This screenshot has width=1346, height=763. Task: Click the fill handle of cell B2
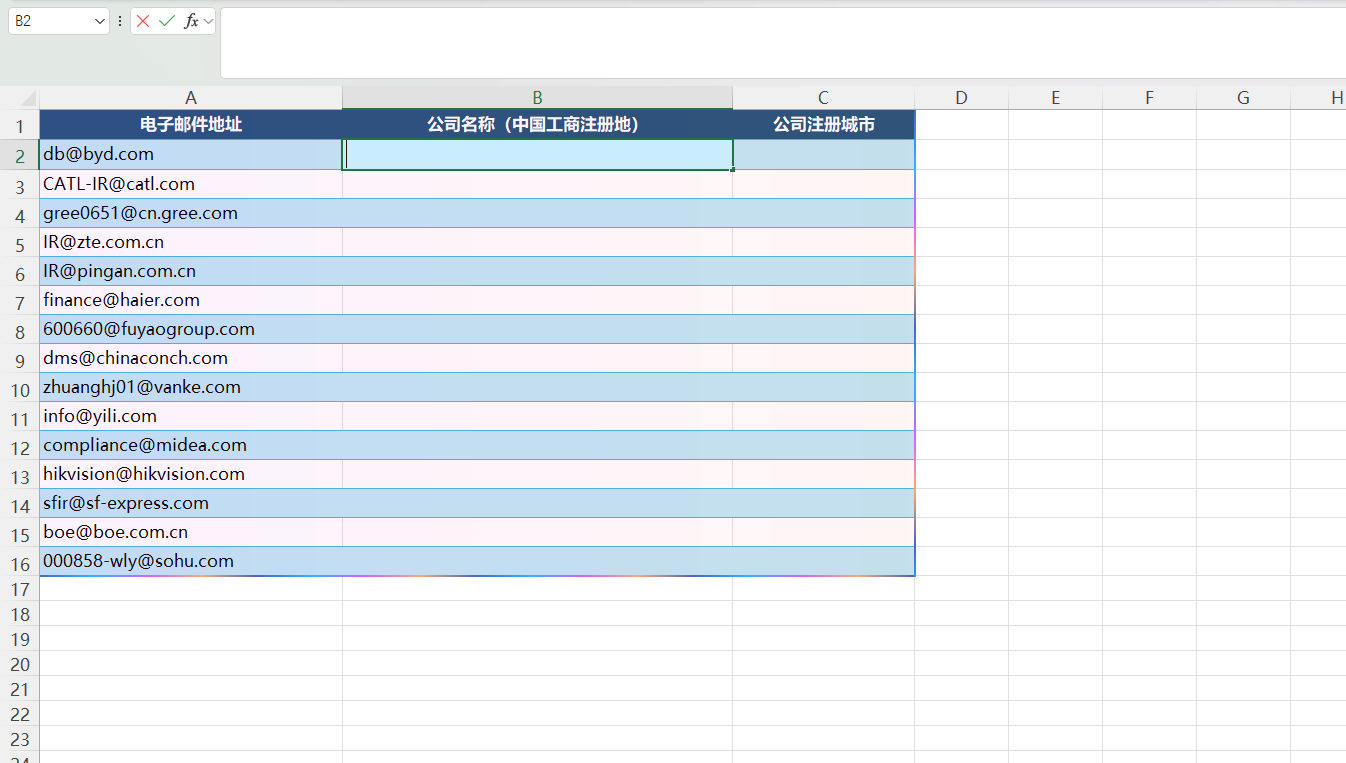[x=733, y=170]
